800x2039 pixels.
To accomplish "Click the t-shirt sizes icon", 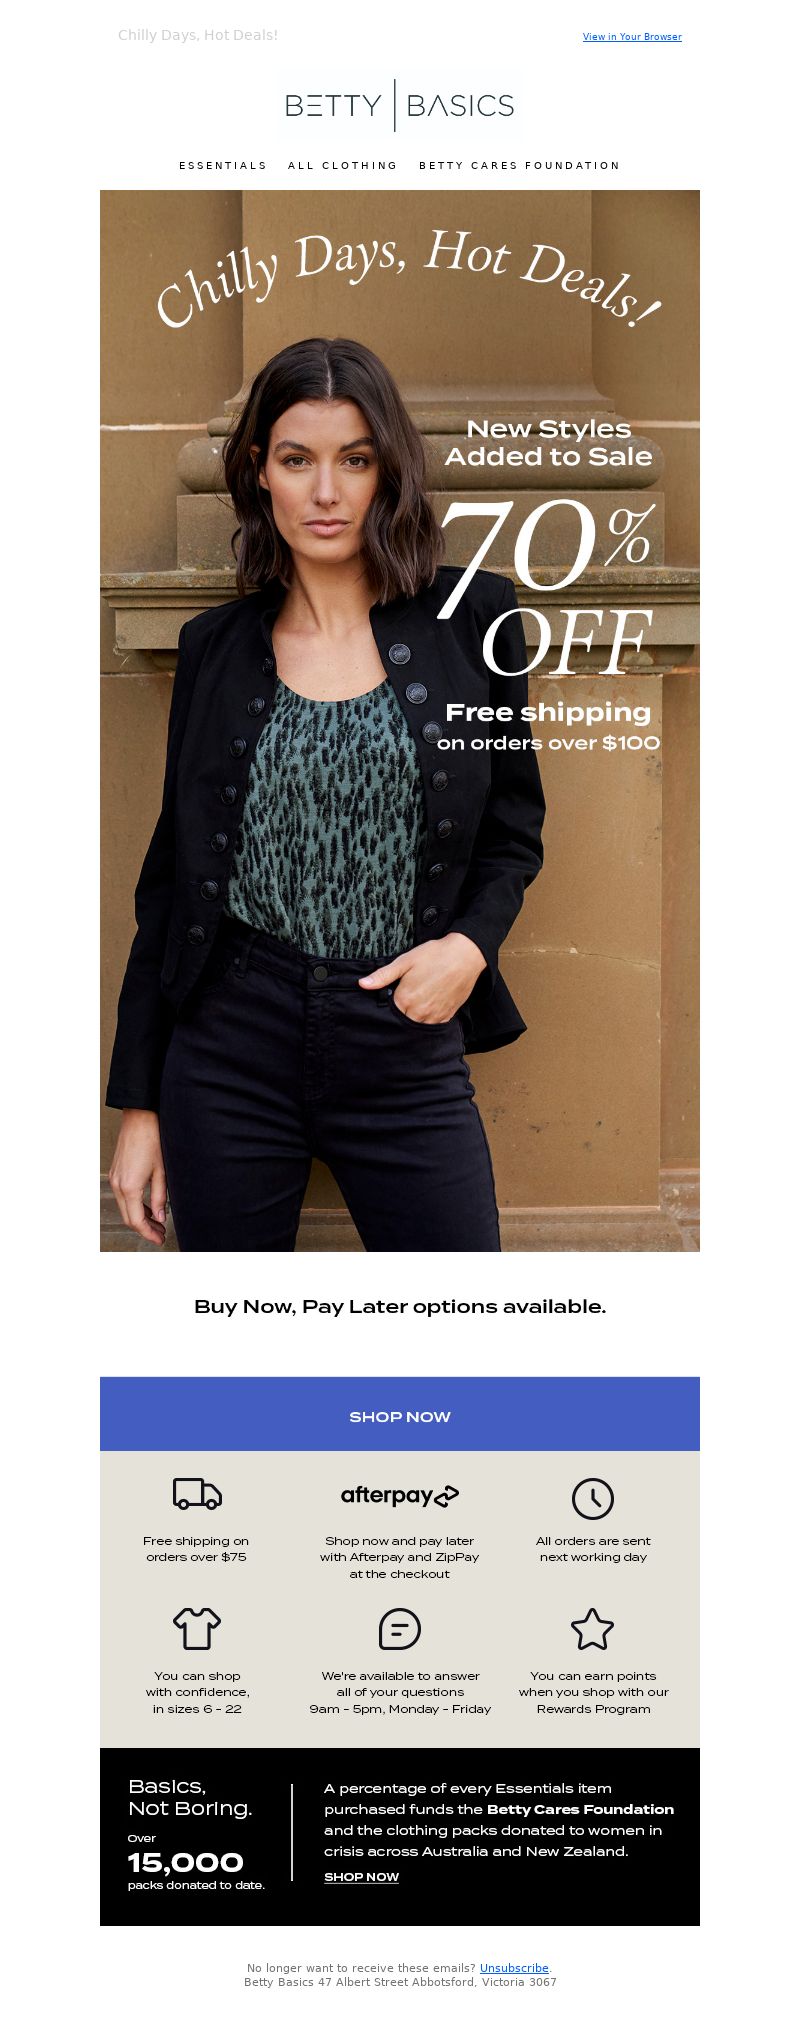I will 197,1628.
